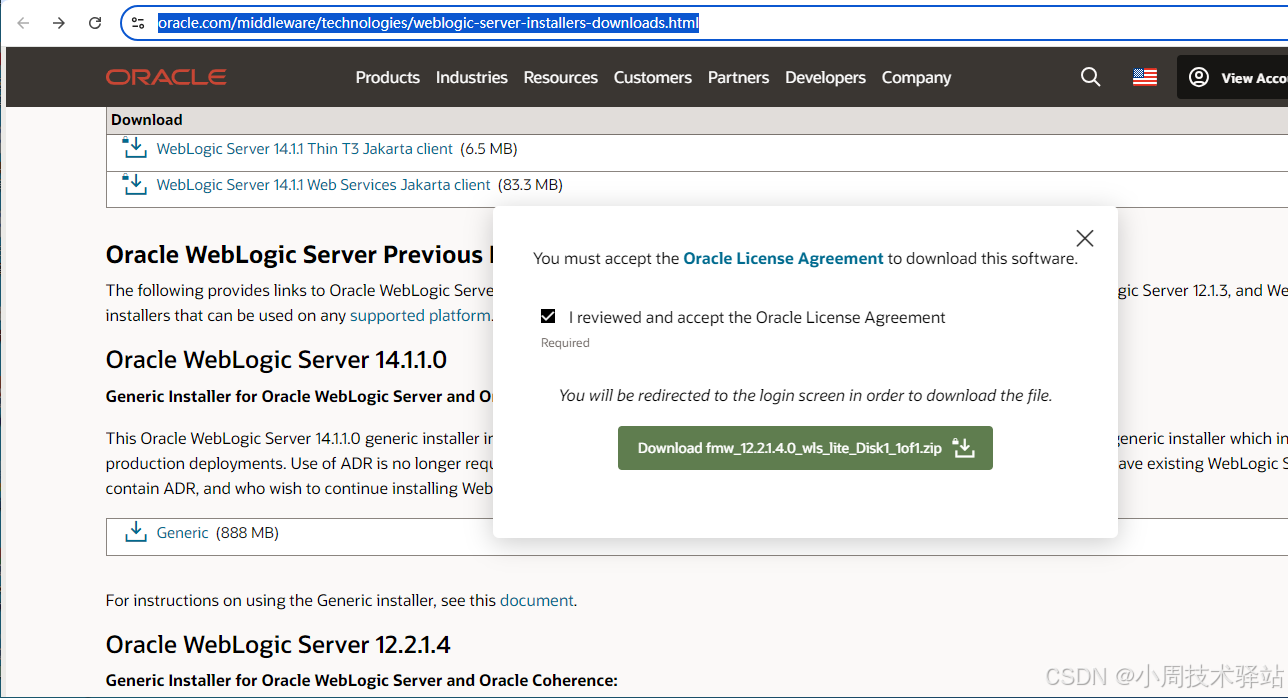The height and width of the screenshot is (698, 1288).
Task: Open the Products menu
Action: (388, 77)
